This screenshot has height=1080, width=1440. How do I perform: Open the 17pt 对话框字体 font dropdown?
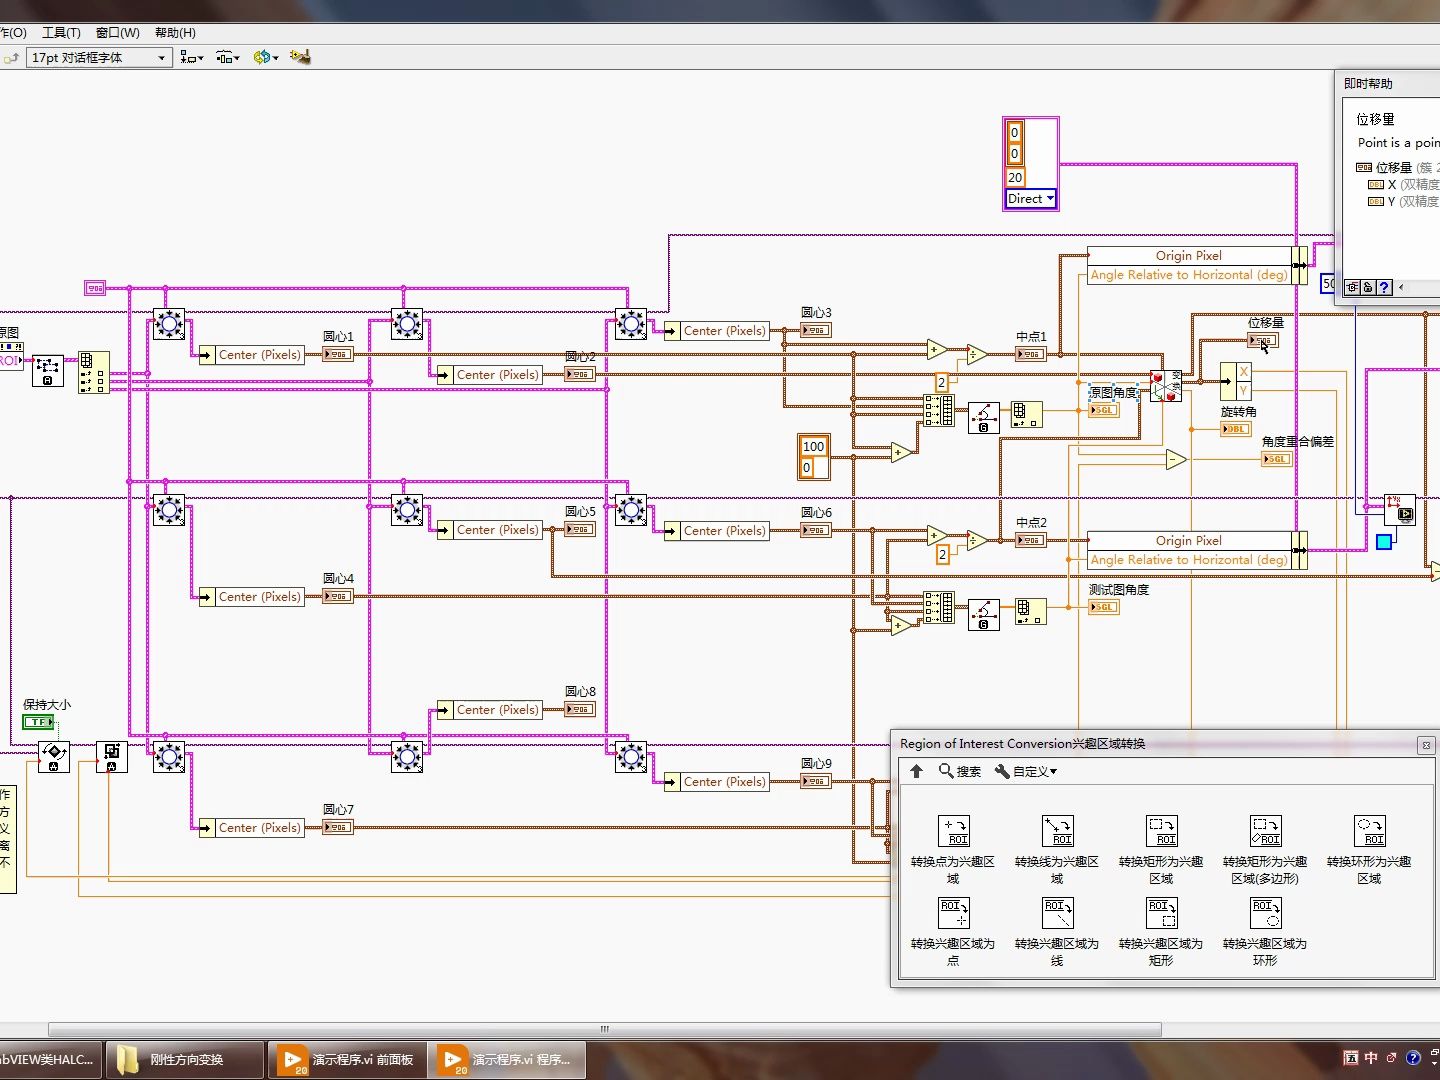tap(162, 58)
